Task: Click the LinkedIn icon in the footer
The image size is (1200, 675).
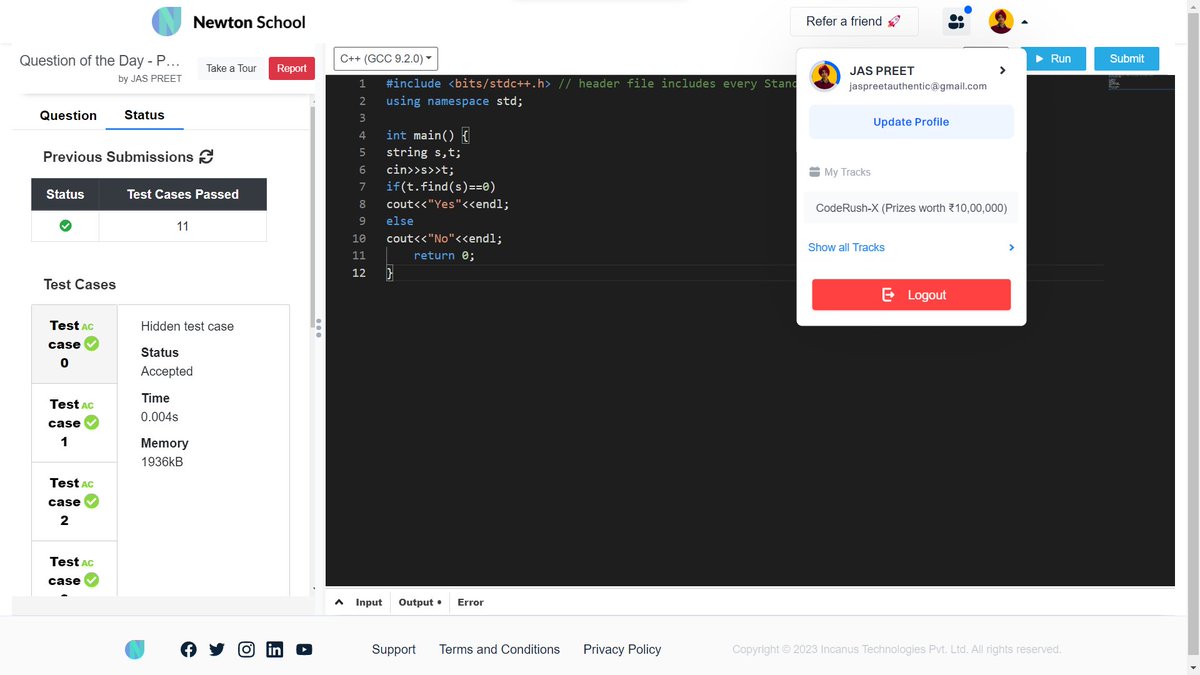Action: (x=275, y=649)
